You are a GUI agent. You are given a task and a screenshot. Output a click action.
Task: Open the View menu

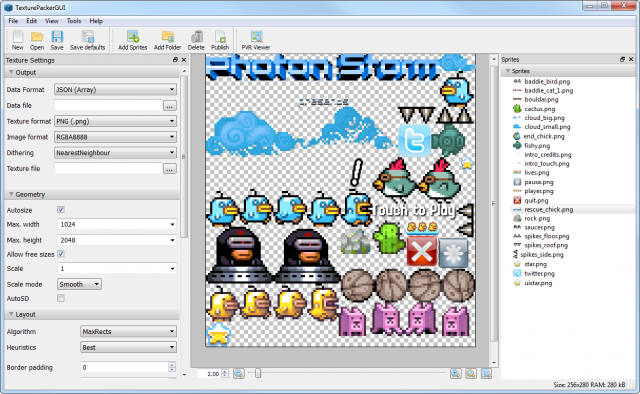point(52,21)
